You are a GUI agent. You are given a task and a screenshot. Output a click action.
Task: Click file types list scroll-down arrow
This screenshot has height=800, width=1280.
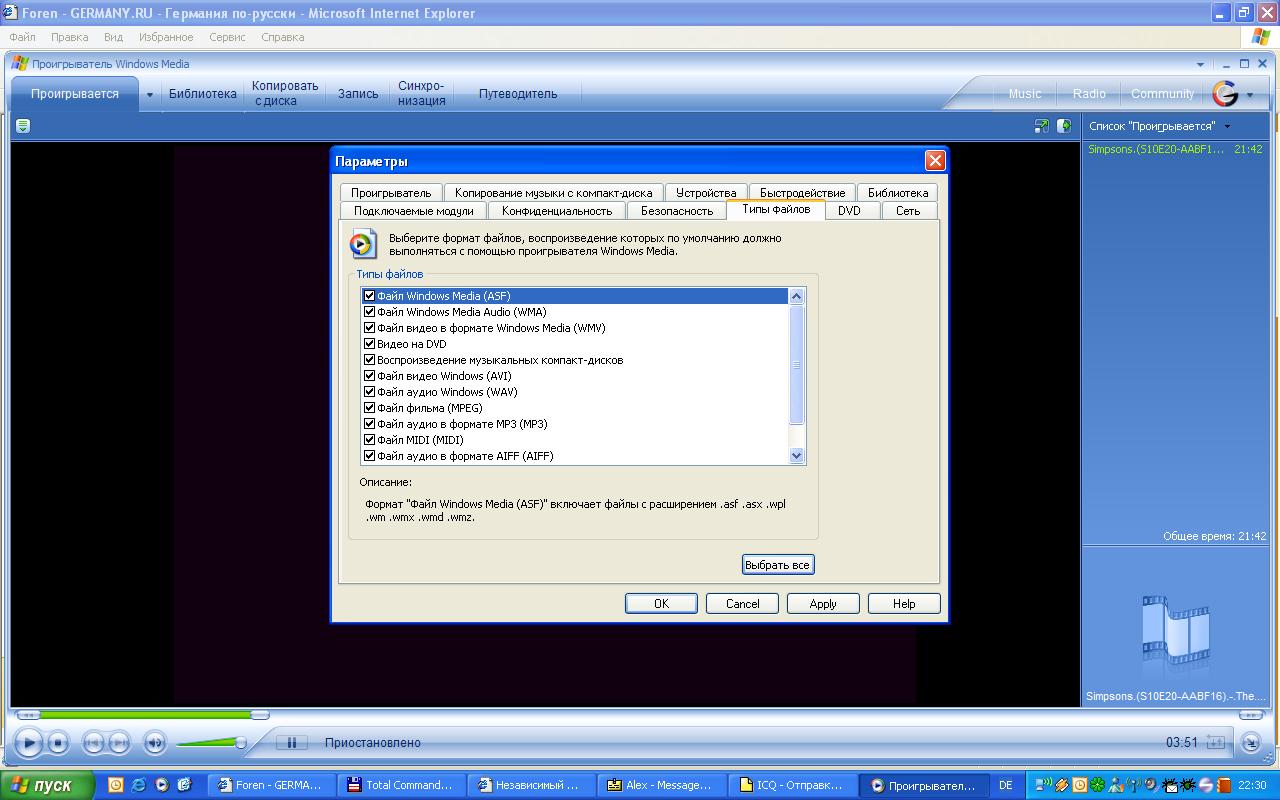[797, 456]
